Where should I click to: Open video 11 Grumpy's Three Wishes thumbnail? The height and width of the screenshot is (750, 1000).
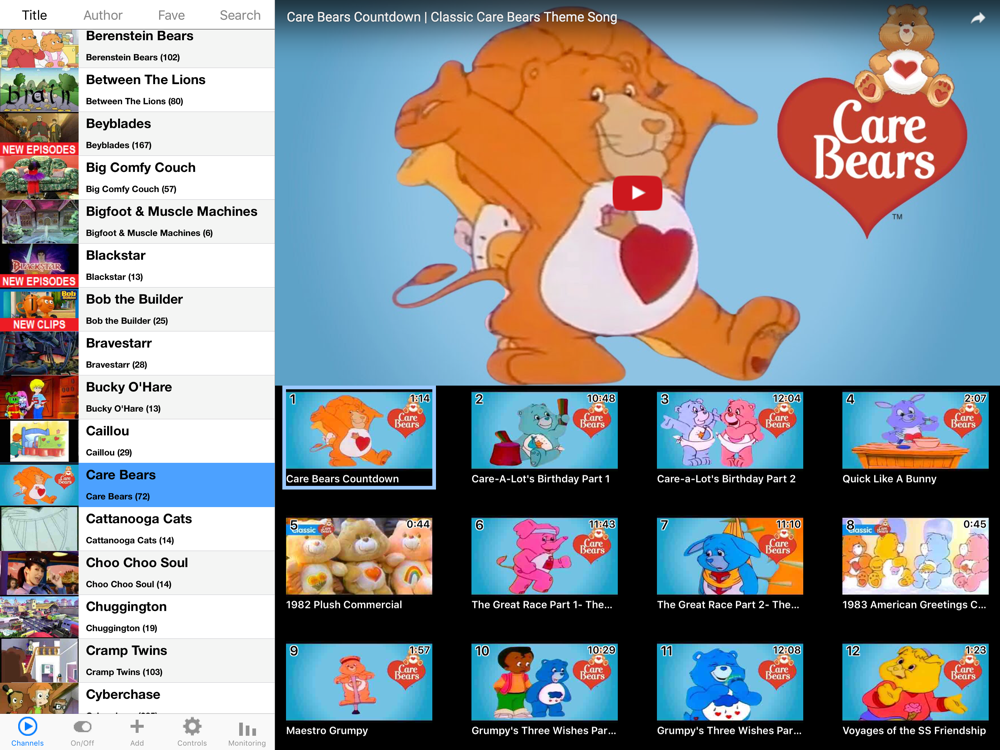pos(730,682)
